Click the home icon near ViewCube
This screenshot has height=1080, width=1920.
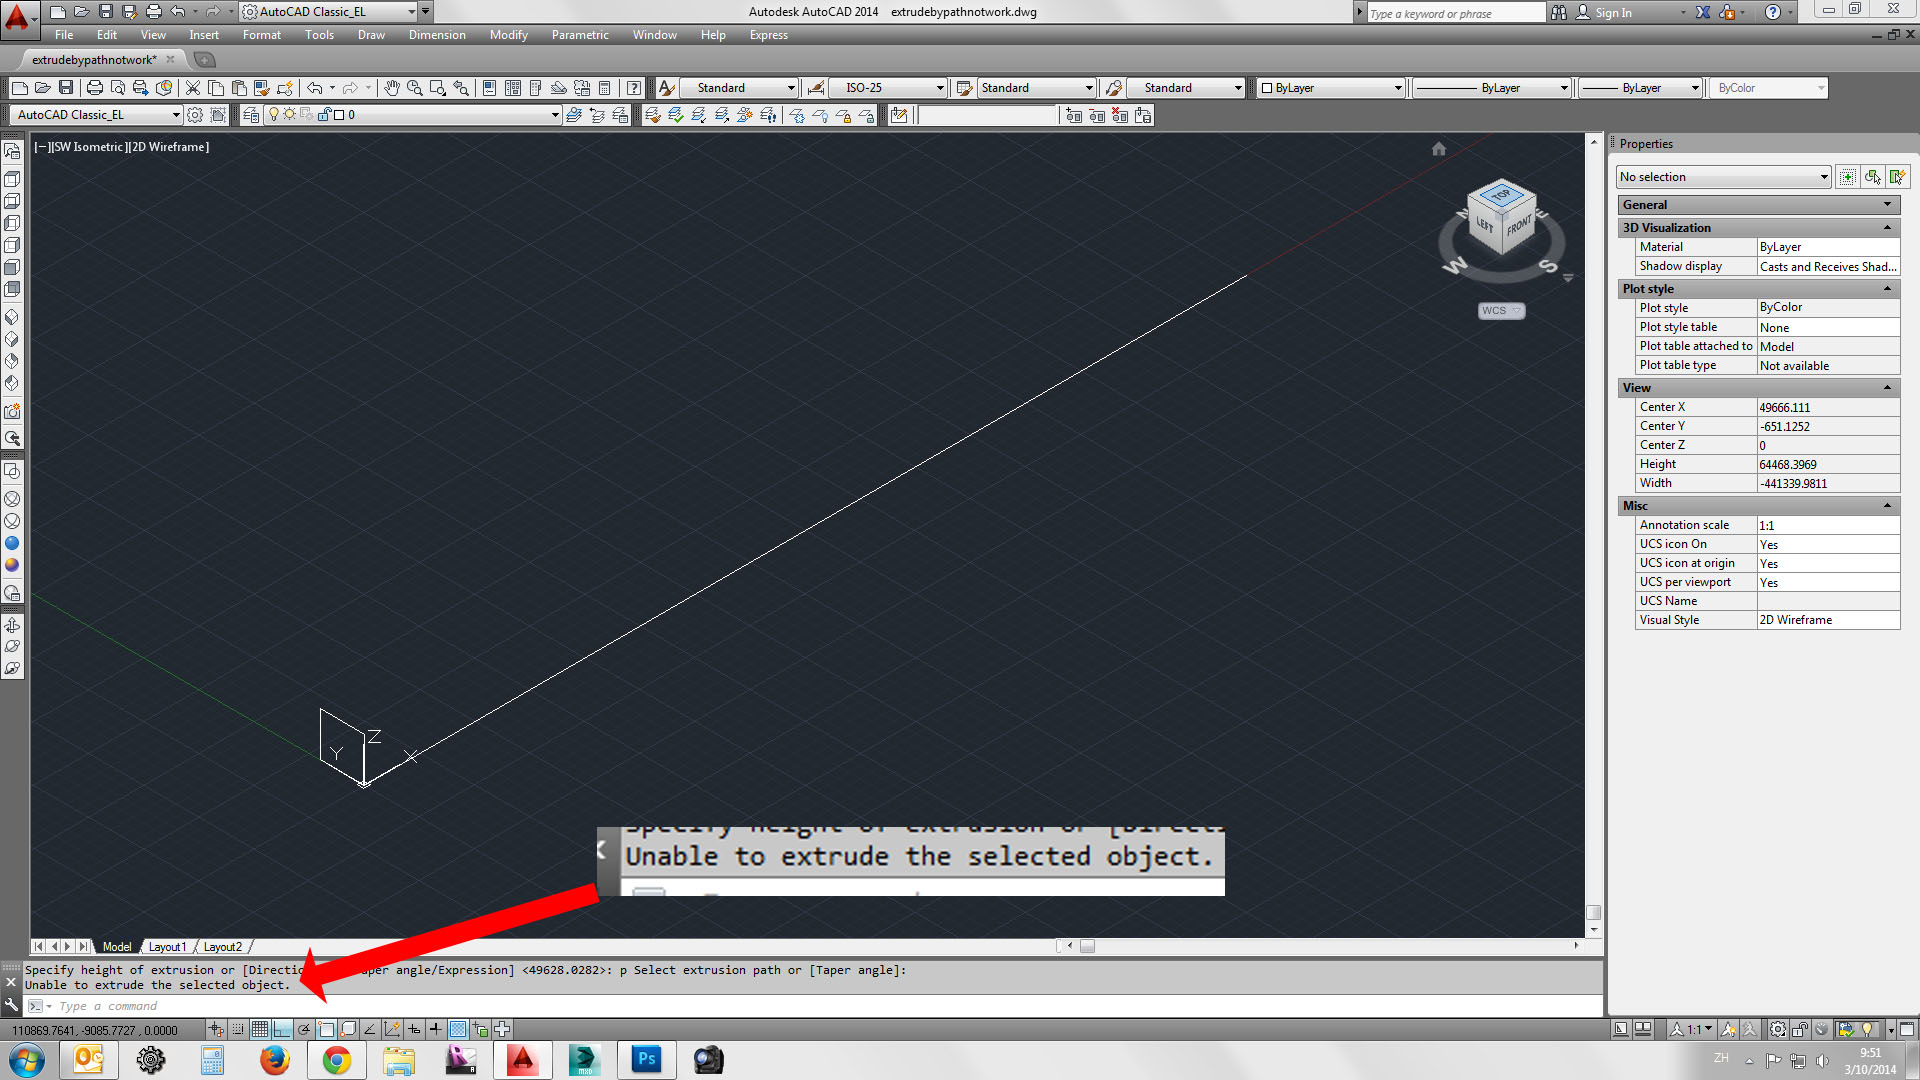coord(1438,149)
